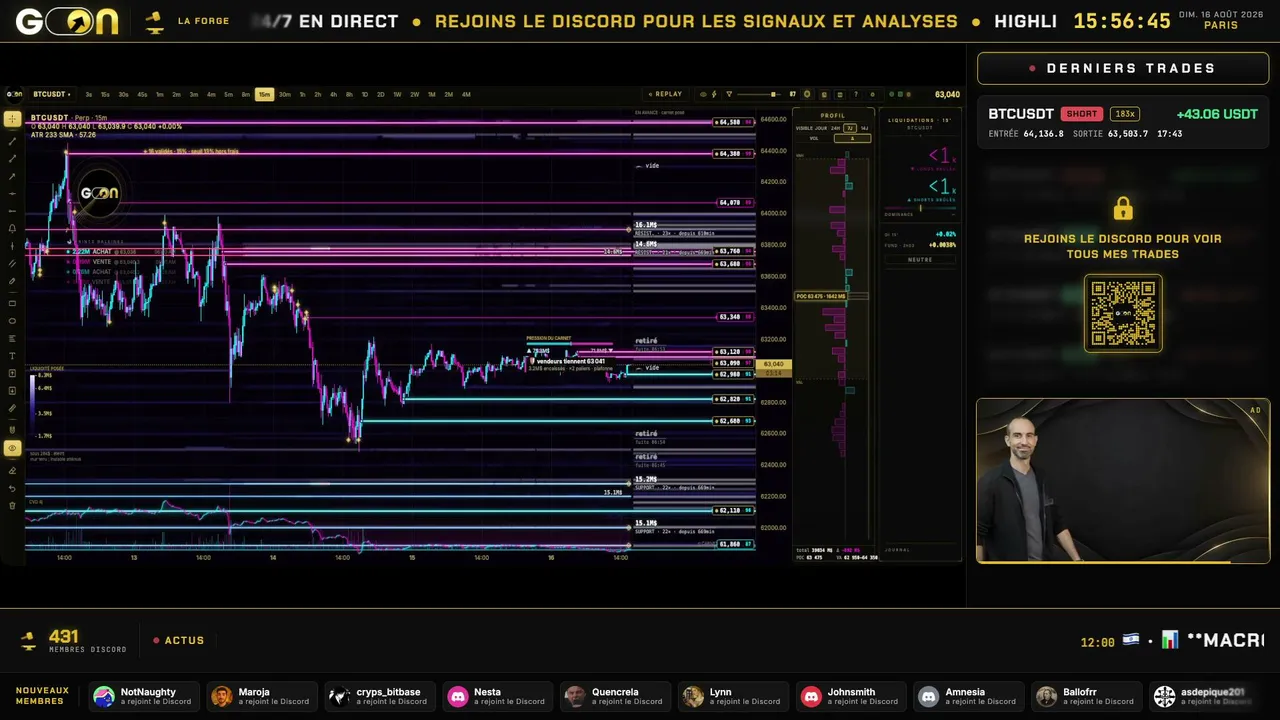
Task: Click the GOON logo beside BTCUSDT
Action: (14, 94)
